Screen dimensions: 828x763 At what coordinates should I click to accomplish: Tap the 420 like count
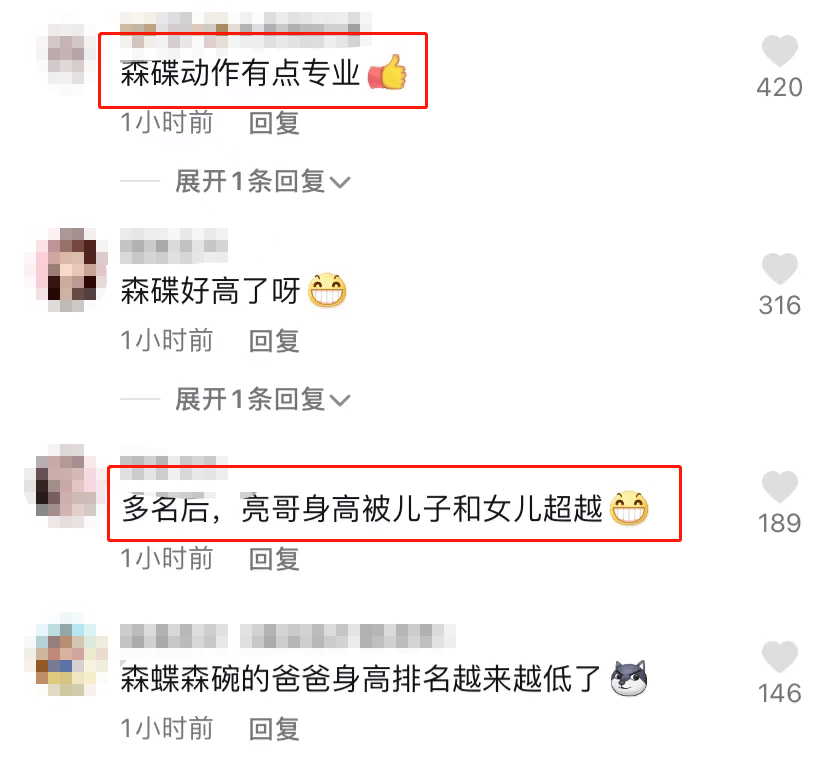779,88
